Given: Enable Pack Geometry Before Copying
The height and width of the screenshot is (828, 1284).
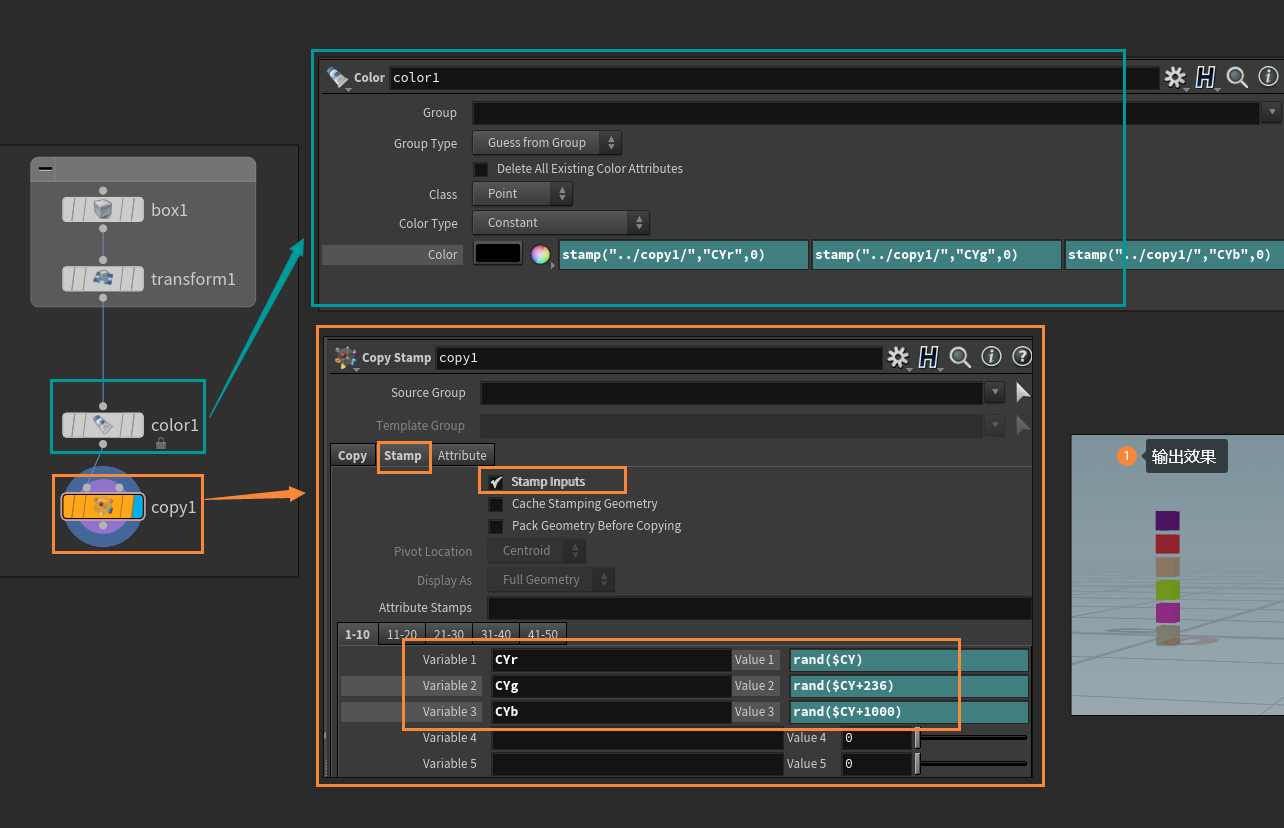Looking at the screenshot, I should 496,526.
